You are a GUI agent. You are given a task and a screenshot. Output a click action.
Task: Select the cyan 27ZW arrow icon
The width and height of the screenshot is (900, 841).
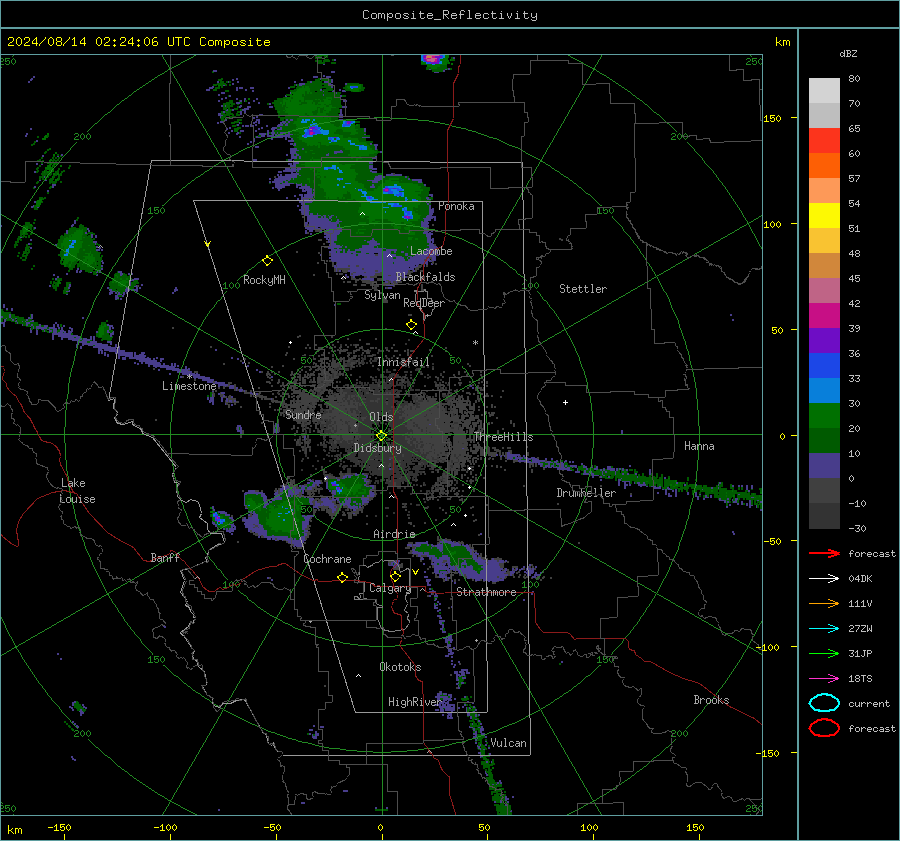coord(824,629)
